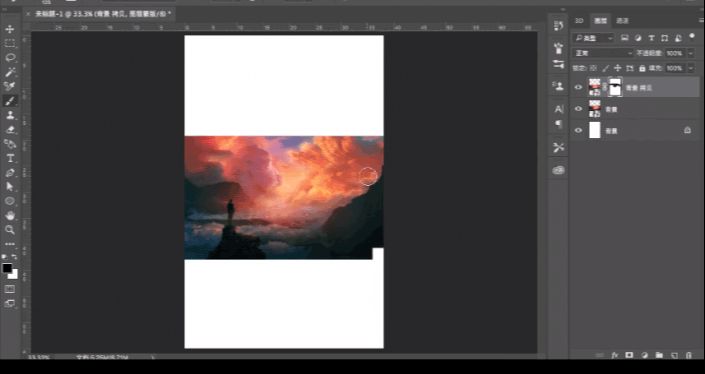The width and height of the screenshot is (705, 374).
Task: Select layer mask thumbnail on 背景 拷贝
Action: coord(615,87)
